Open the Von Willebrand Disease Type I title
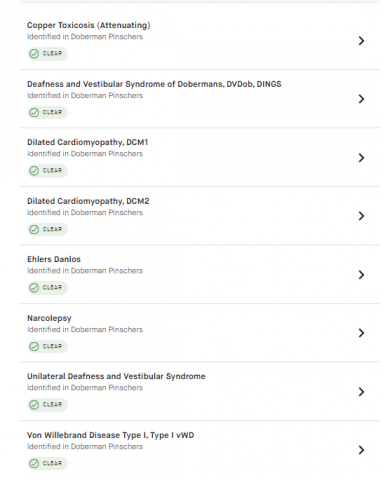Image resolution: width=383 pixels, height=480 pixels. (x=110, y=435)
